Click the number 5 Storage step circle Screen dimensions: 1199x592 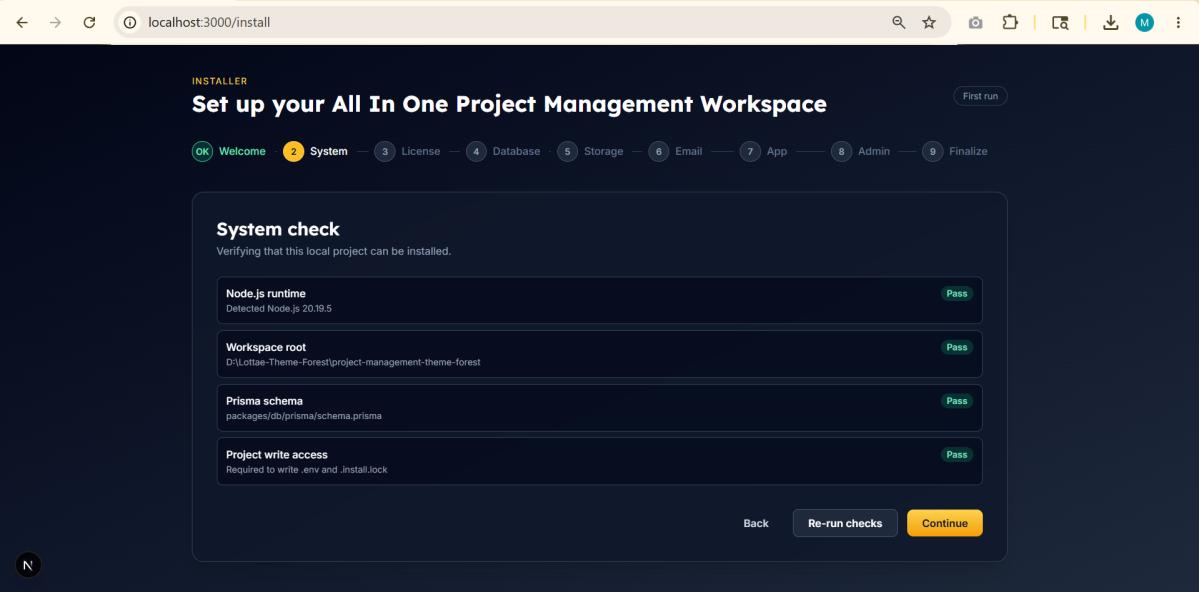pyautogui.click(x=567, y=151)
